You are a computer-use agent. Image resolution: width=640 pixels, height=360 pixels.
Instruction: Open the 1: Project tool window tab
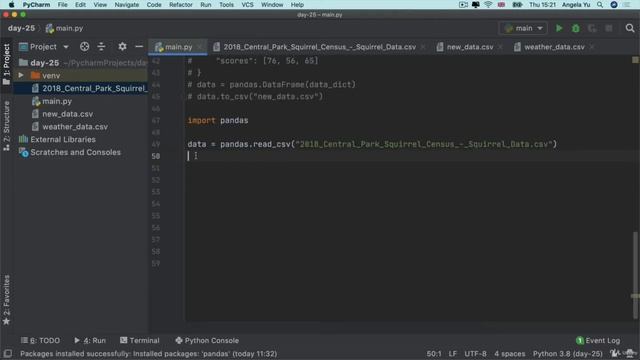[7, 64]
